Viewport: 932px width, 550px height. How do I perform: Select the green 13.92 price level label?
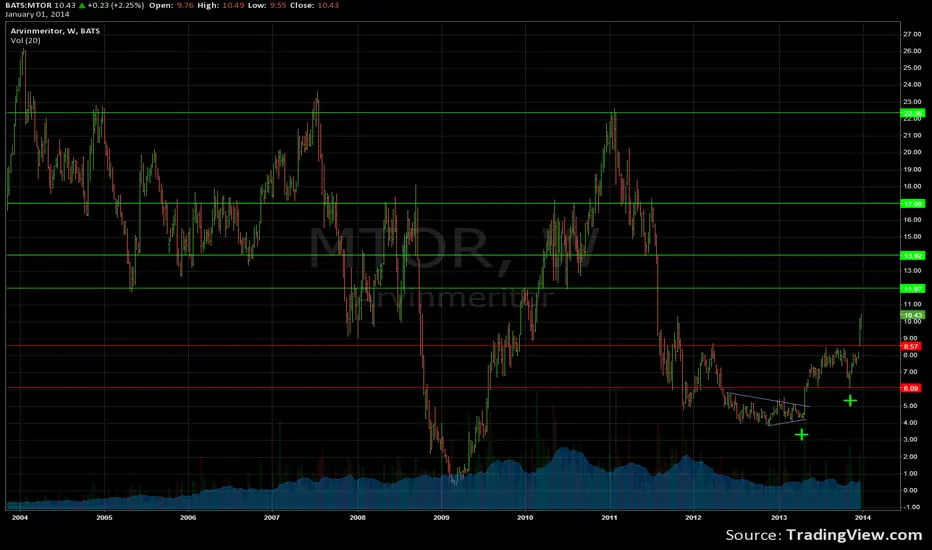[912, 256]
